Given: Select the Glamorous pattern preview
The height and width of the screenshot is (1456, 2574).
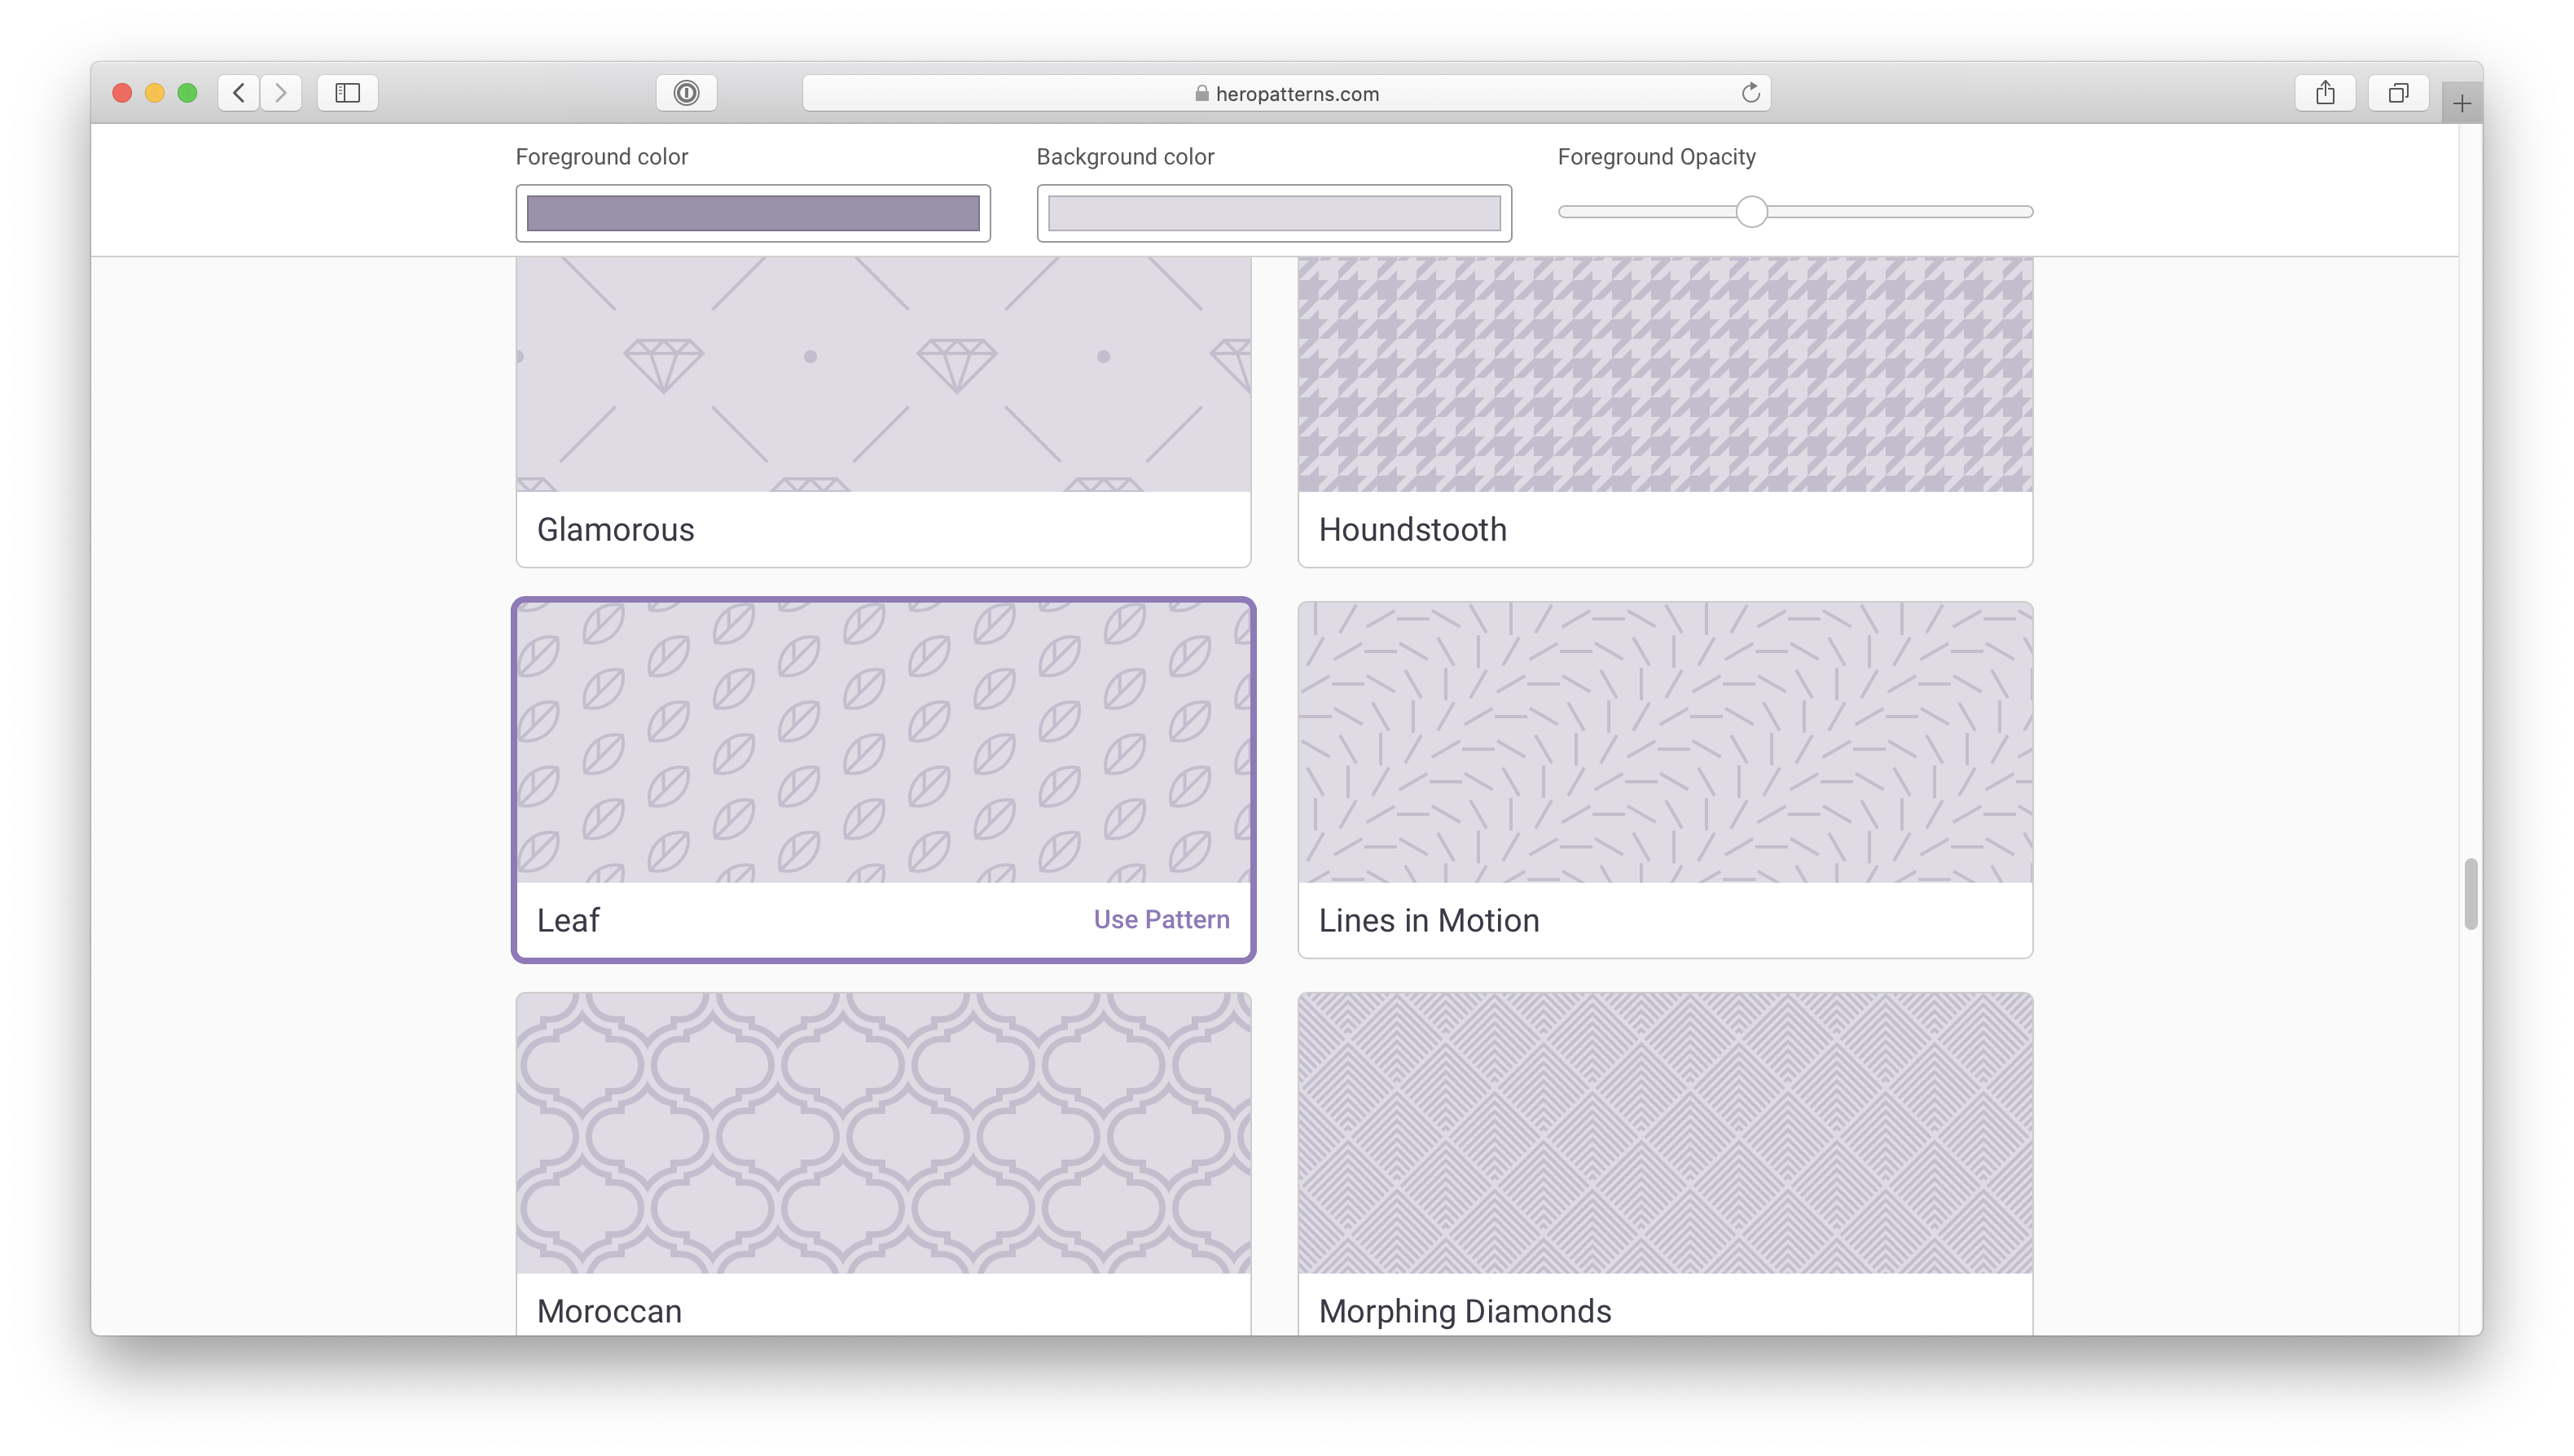Looking at the screenshot, I should 883,374.
